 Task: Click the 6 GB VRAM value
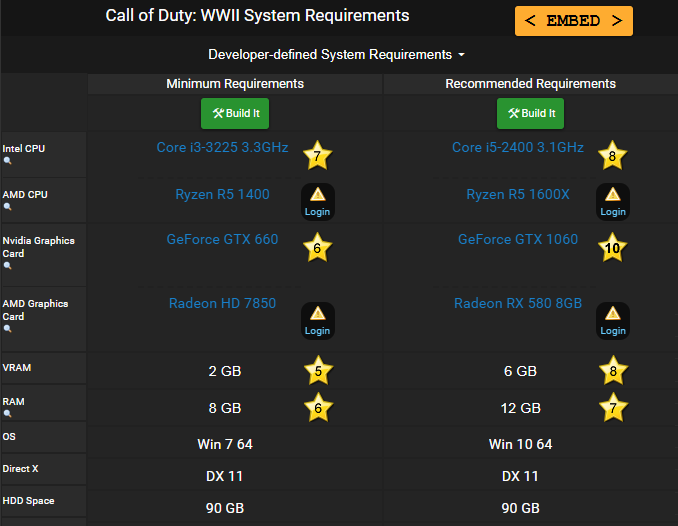point(520,371)
